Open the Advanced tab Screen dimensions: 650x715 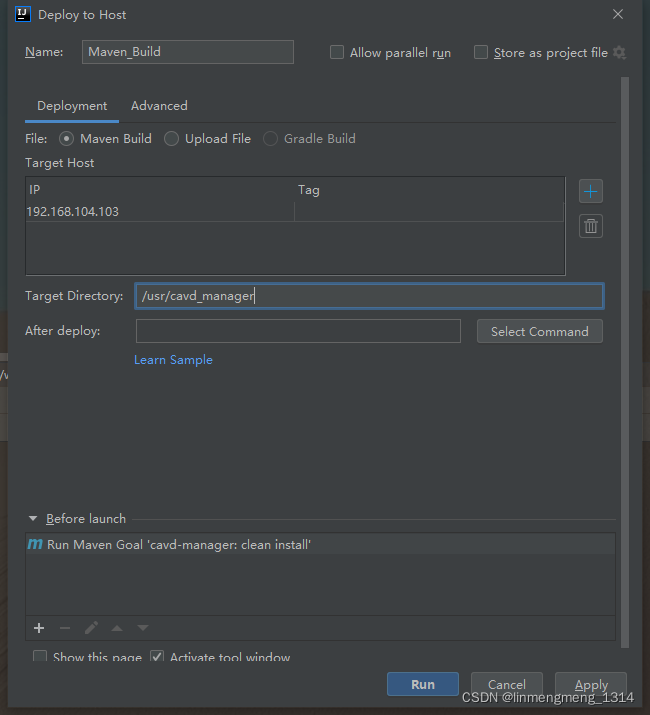[x=159, y=106]
